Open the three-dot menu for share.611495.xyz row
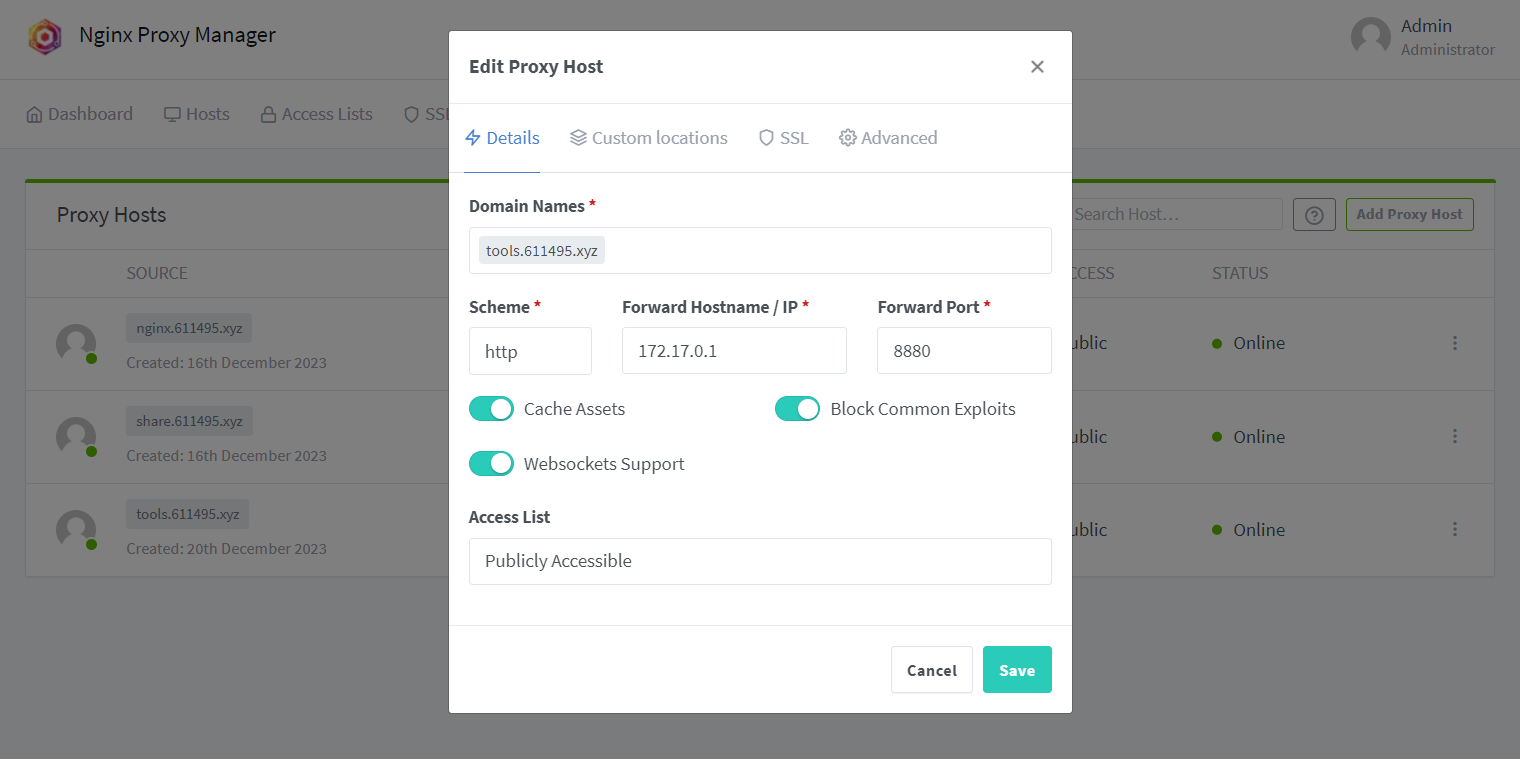This screenshot has height=759, width=1520. pos(1455,436)
